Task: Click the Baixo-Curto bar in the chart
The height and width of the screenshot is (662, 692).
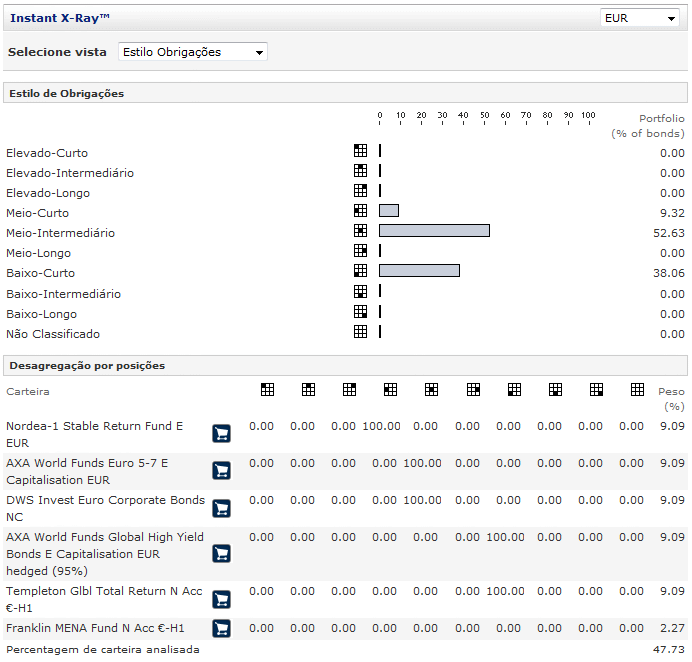Action: (419, 271)
